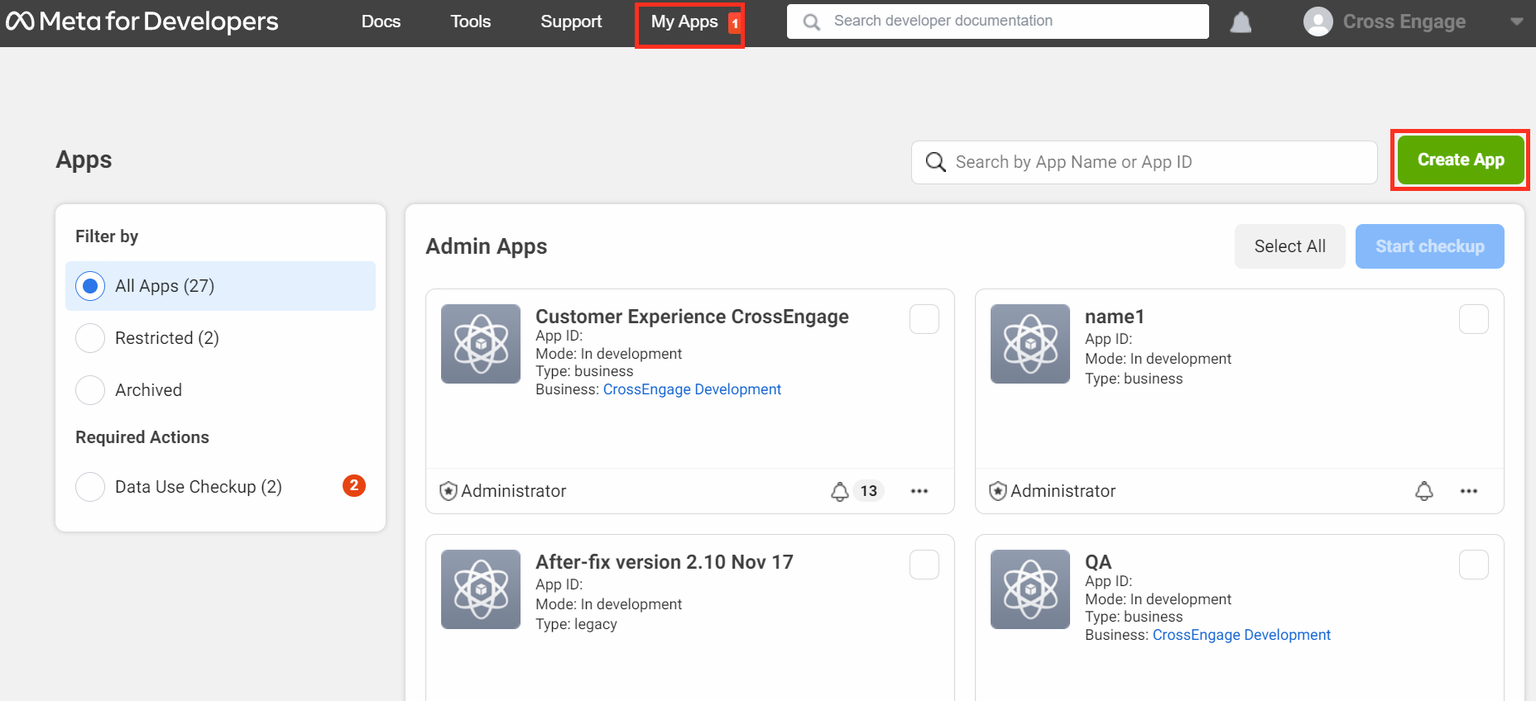Click the Search by App Name field

(1144, 162)
